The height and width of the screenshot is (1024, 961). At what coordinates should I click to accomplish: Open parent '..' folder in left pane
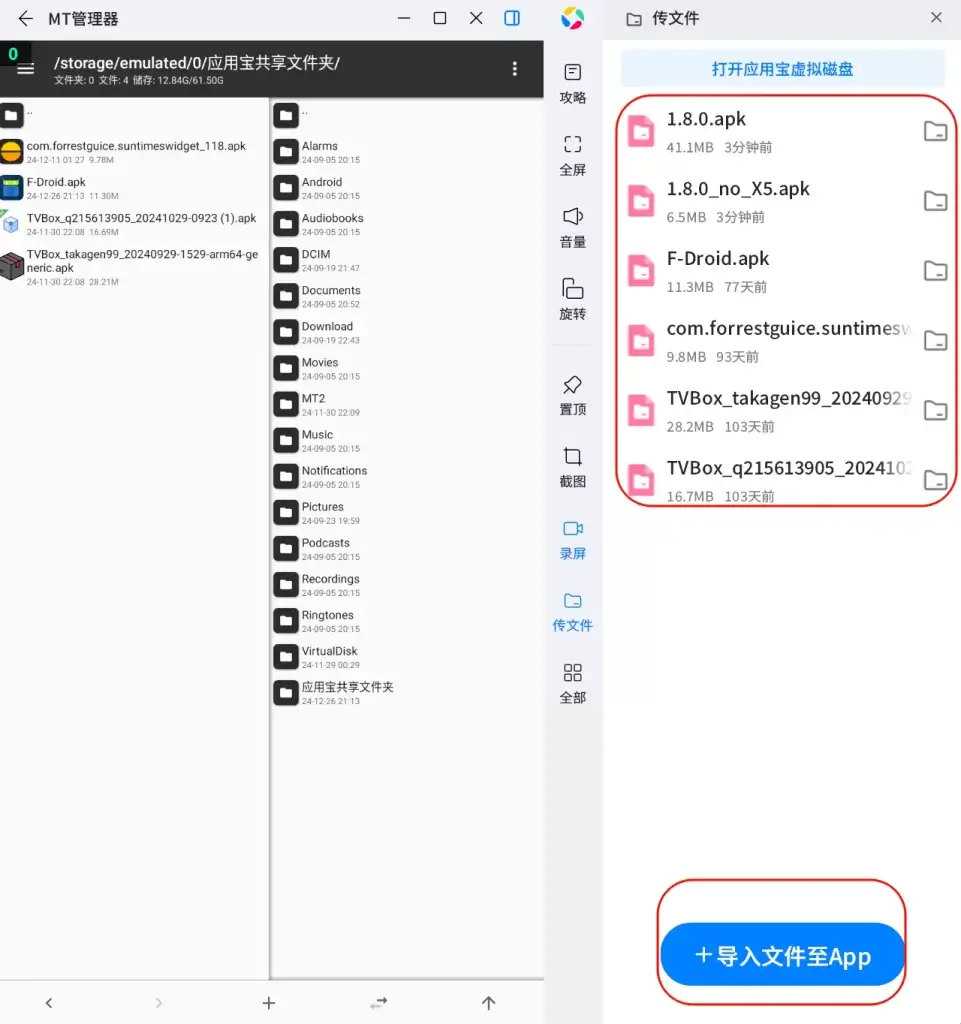point(134,116)
